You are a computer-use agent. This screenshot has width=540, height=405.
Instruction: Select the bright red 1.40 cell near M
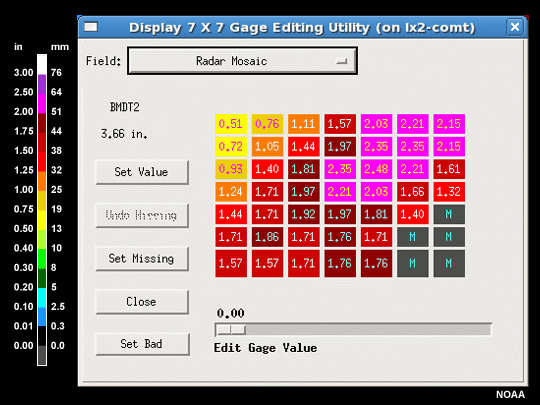click(x=413, y=214)
